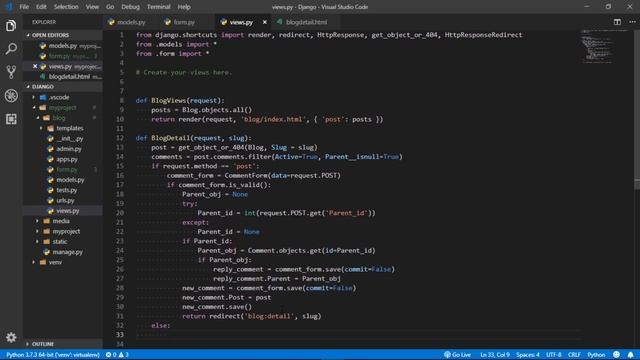Open the Search view in activity bar
This screenshot has width=640, height=360.
point(11,49)
